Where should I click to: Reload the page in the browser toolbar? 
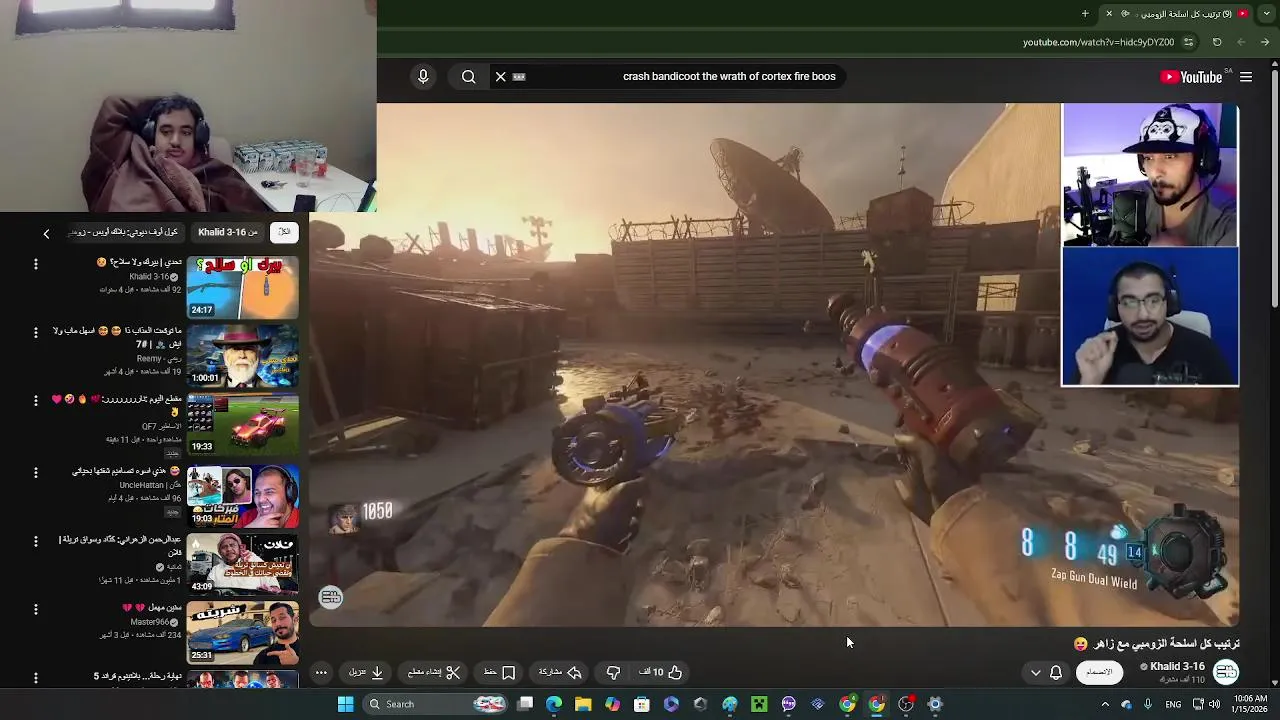(1217, 42)
